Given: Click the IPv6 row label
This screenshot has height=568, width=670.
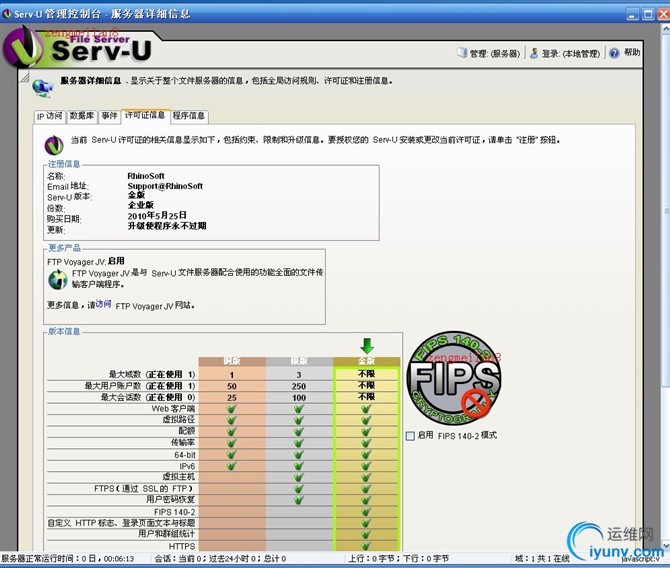Looking at the screenshot, I should point(188,466).
